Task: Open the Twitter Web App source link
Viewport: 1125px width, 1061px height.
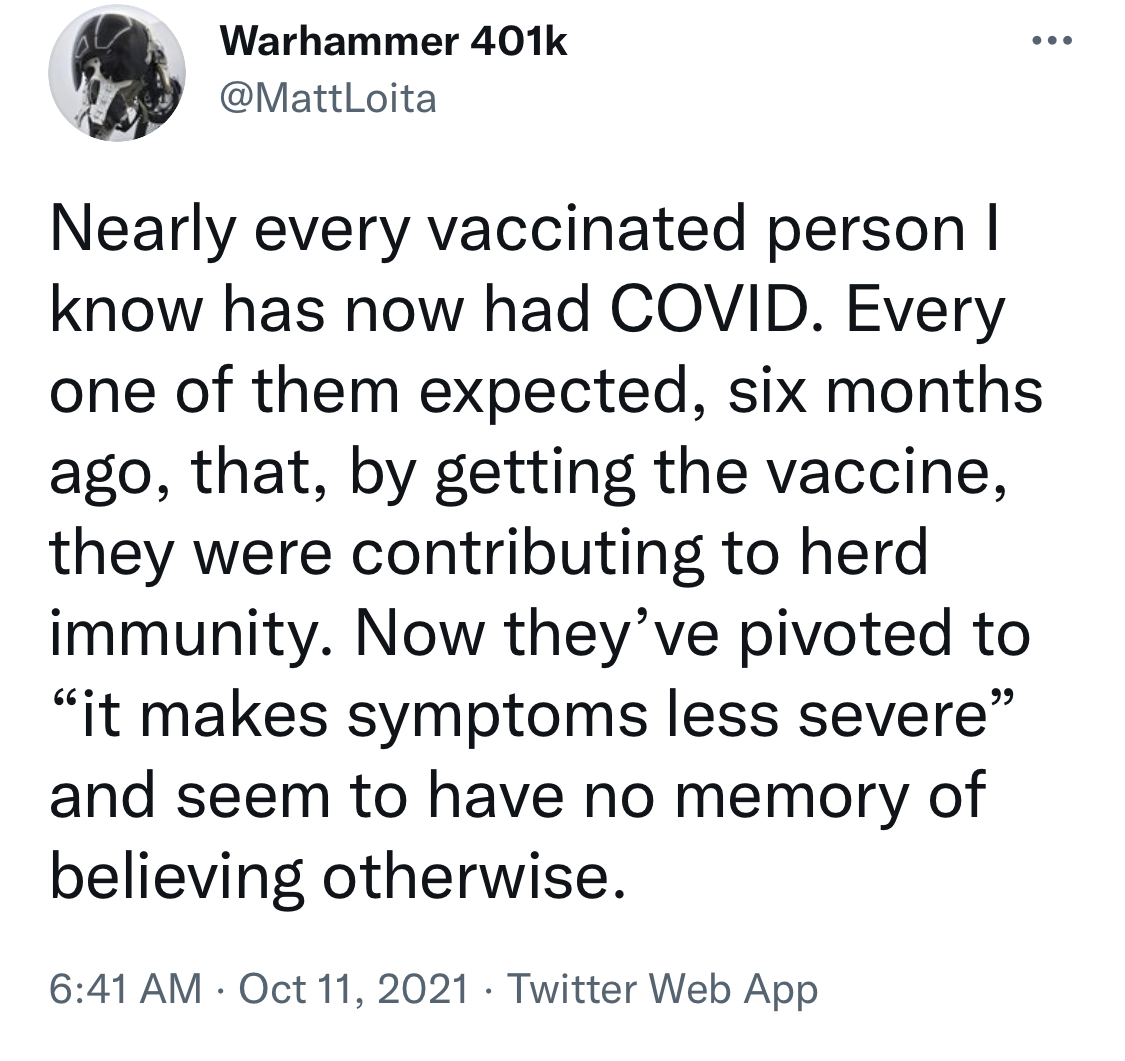Action: [663, 989]
